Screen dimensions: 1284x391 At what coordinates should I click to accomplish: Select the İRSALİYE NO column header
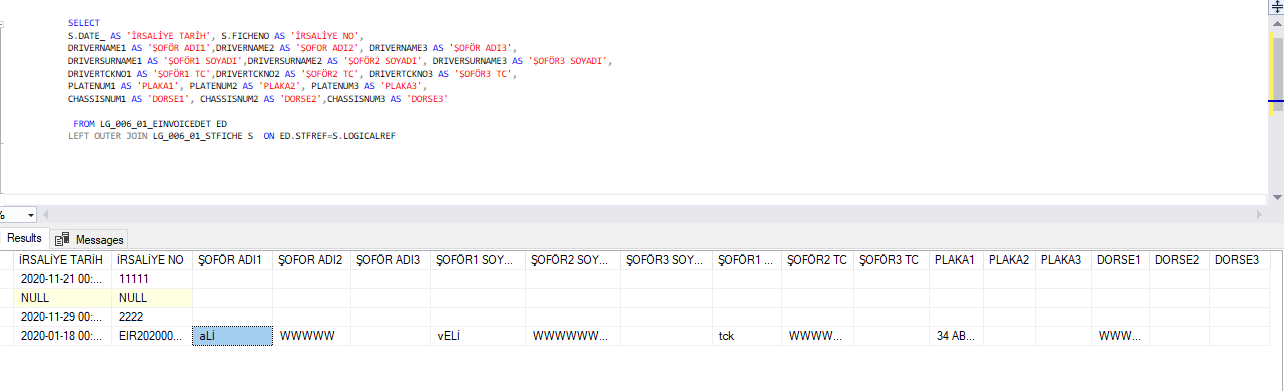151,260
